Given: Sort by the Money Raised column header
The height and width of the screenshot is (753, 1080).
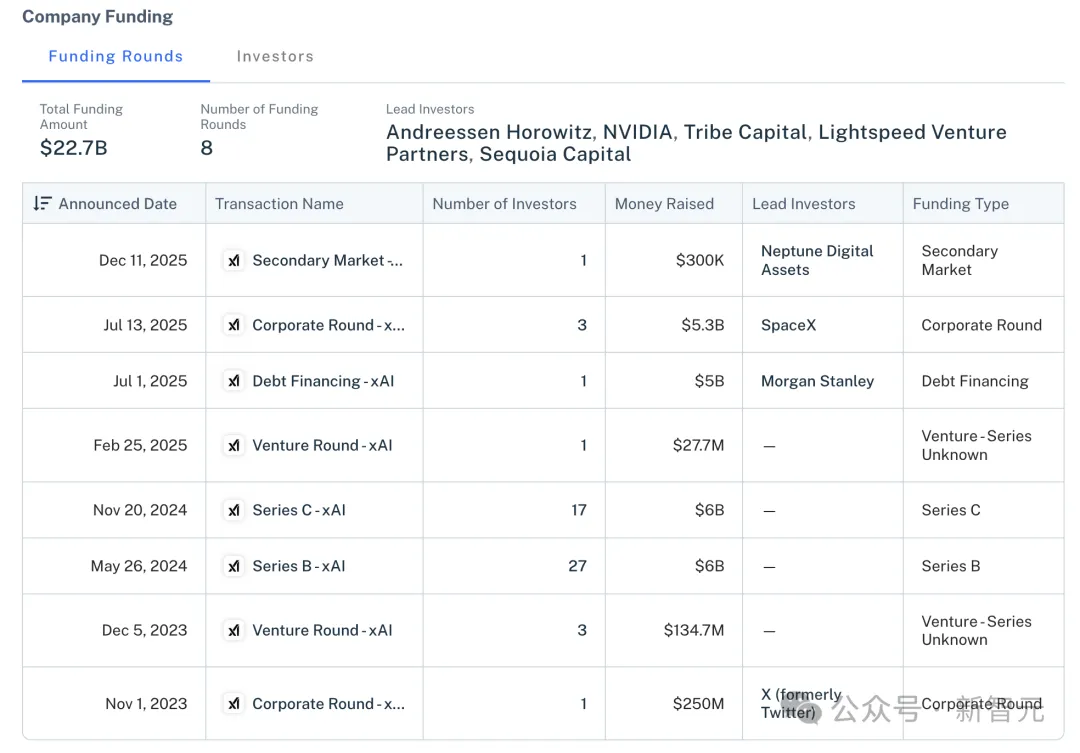Looking at the screenshot, I should coord(664,203).
